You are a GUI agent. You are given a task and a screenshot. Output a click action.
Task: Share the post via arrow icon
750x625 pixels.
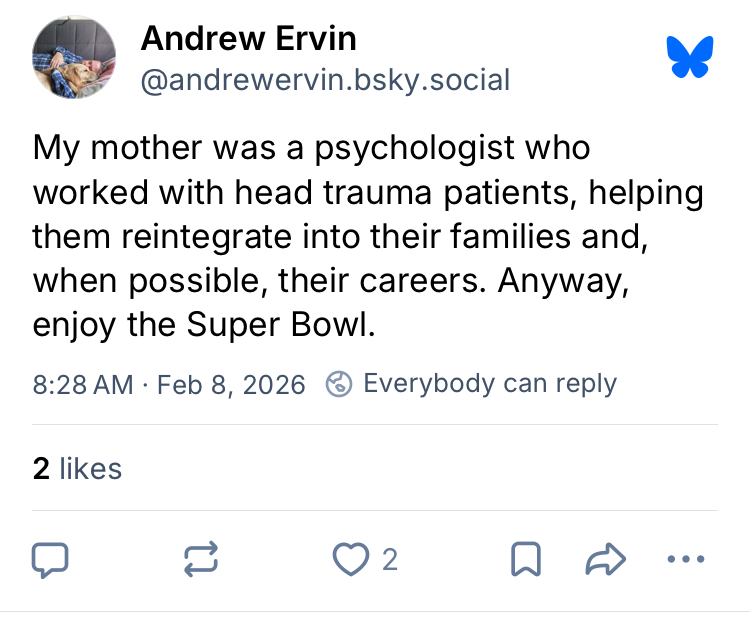click(606, 560)
